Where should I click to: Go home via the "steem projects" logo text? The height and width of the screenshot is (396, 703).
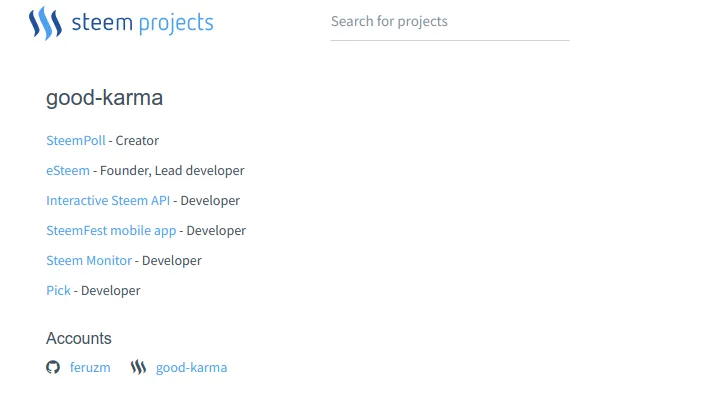point(143,22)
